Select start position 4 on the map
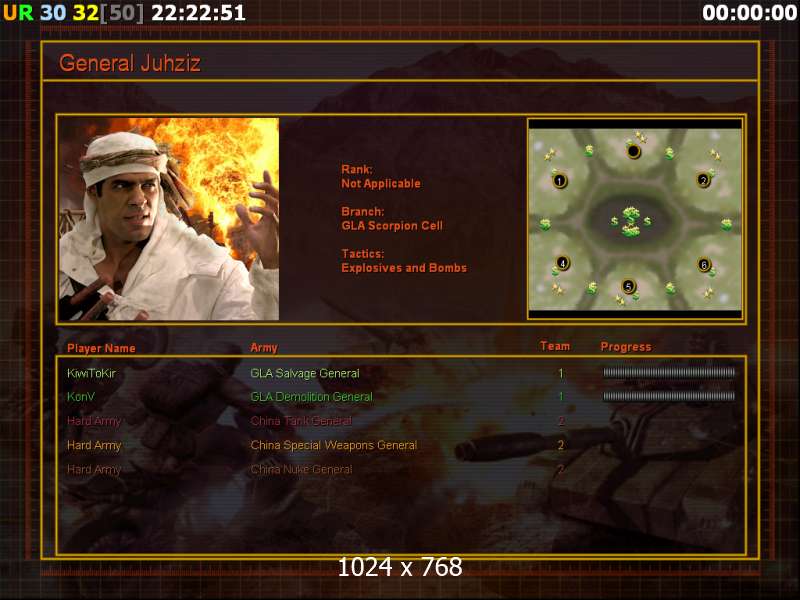800x600 pixels. (x=562, y=263)
